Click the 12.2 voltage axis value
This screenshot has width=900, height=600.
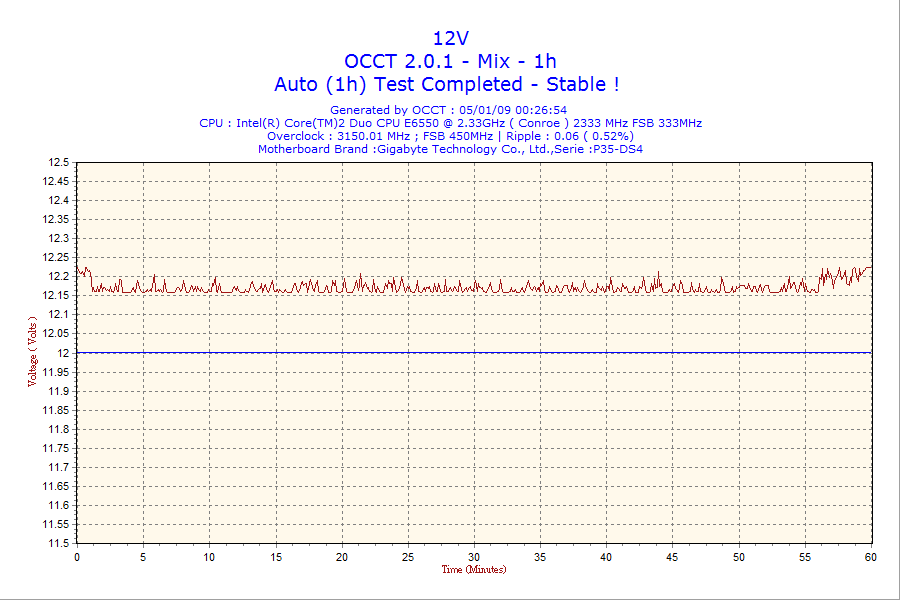coord(59,277)
